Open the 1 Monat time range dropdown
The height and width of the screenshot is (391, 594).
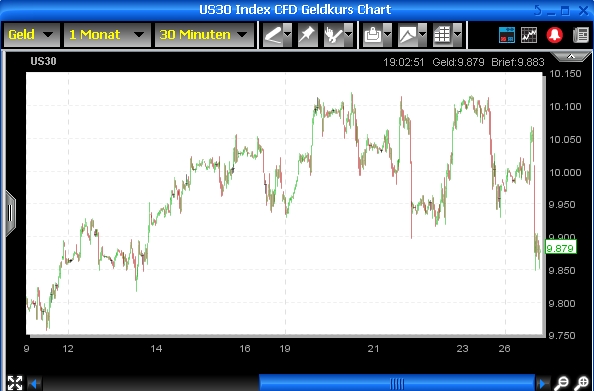(107, 35)
